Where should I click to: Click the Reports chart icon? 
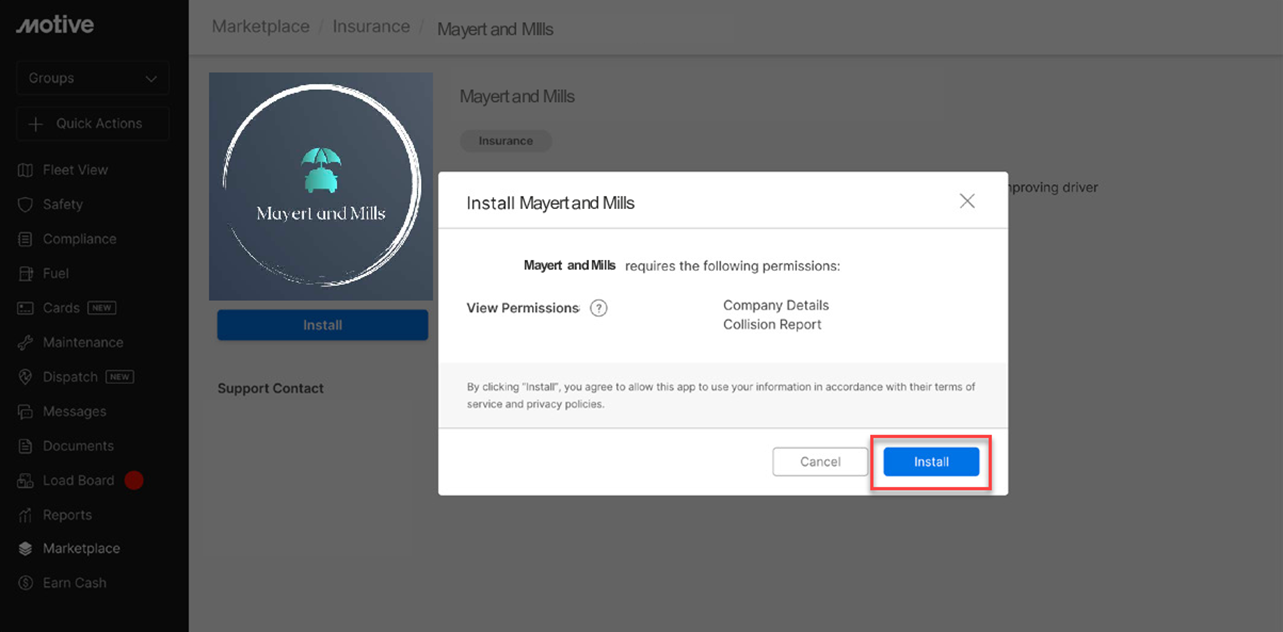coord(26,515)
